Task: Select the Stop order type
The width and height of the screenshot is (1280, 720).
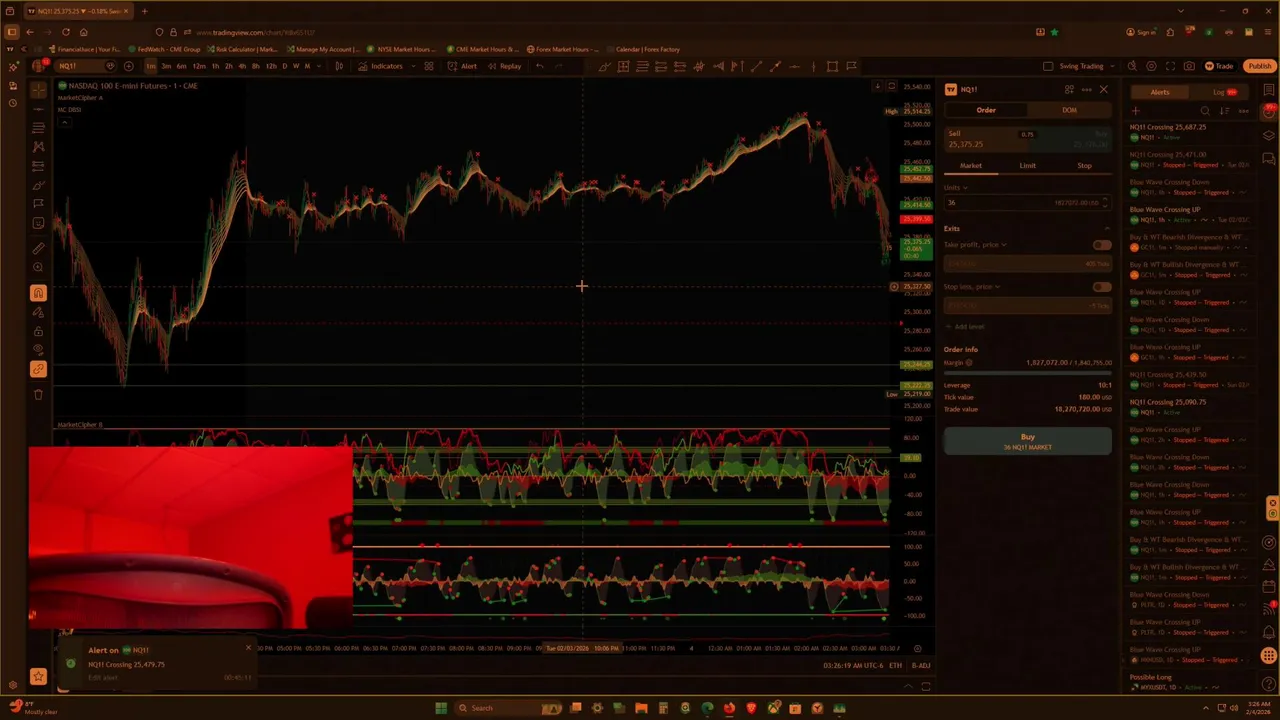Action: (1084, 165)
